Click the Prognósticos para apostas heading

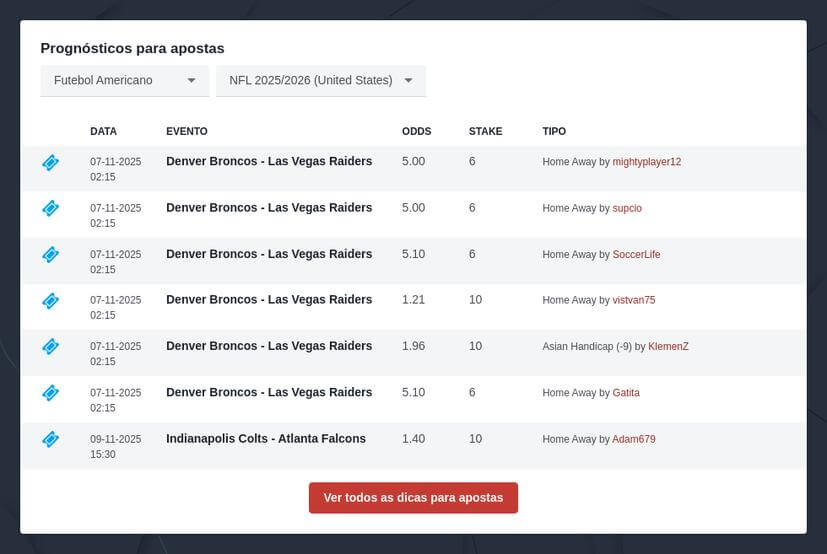click(x=132, y=48)
